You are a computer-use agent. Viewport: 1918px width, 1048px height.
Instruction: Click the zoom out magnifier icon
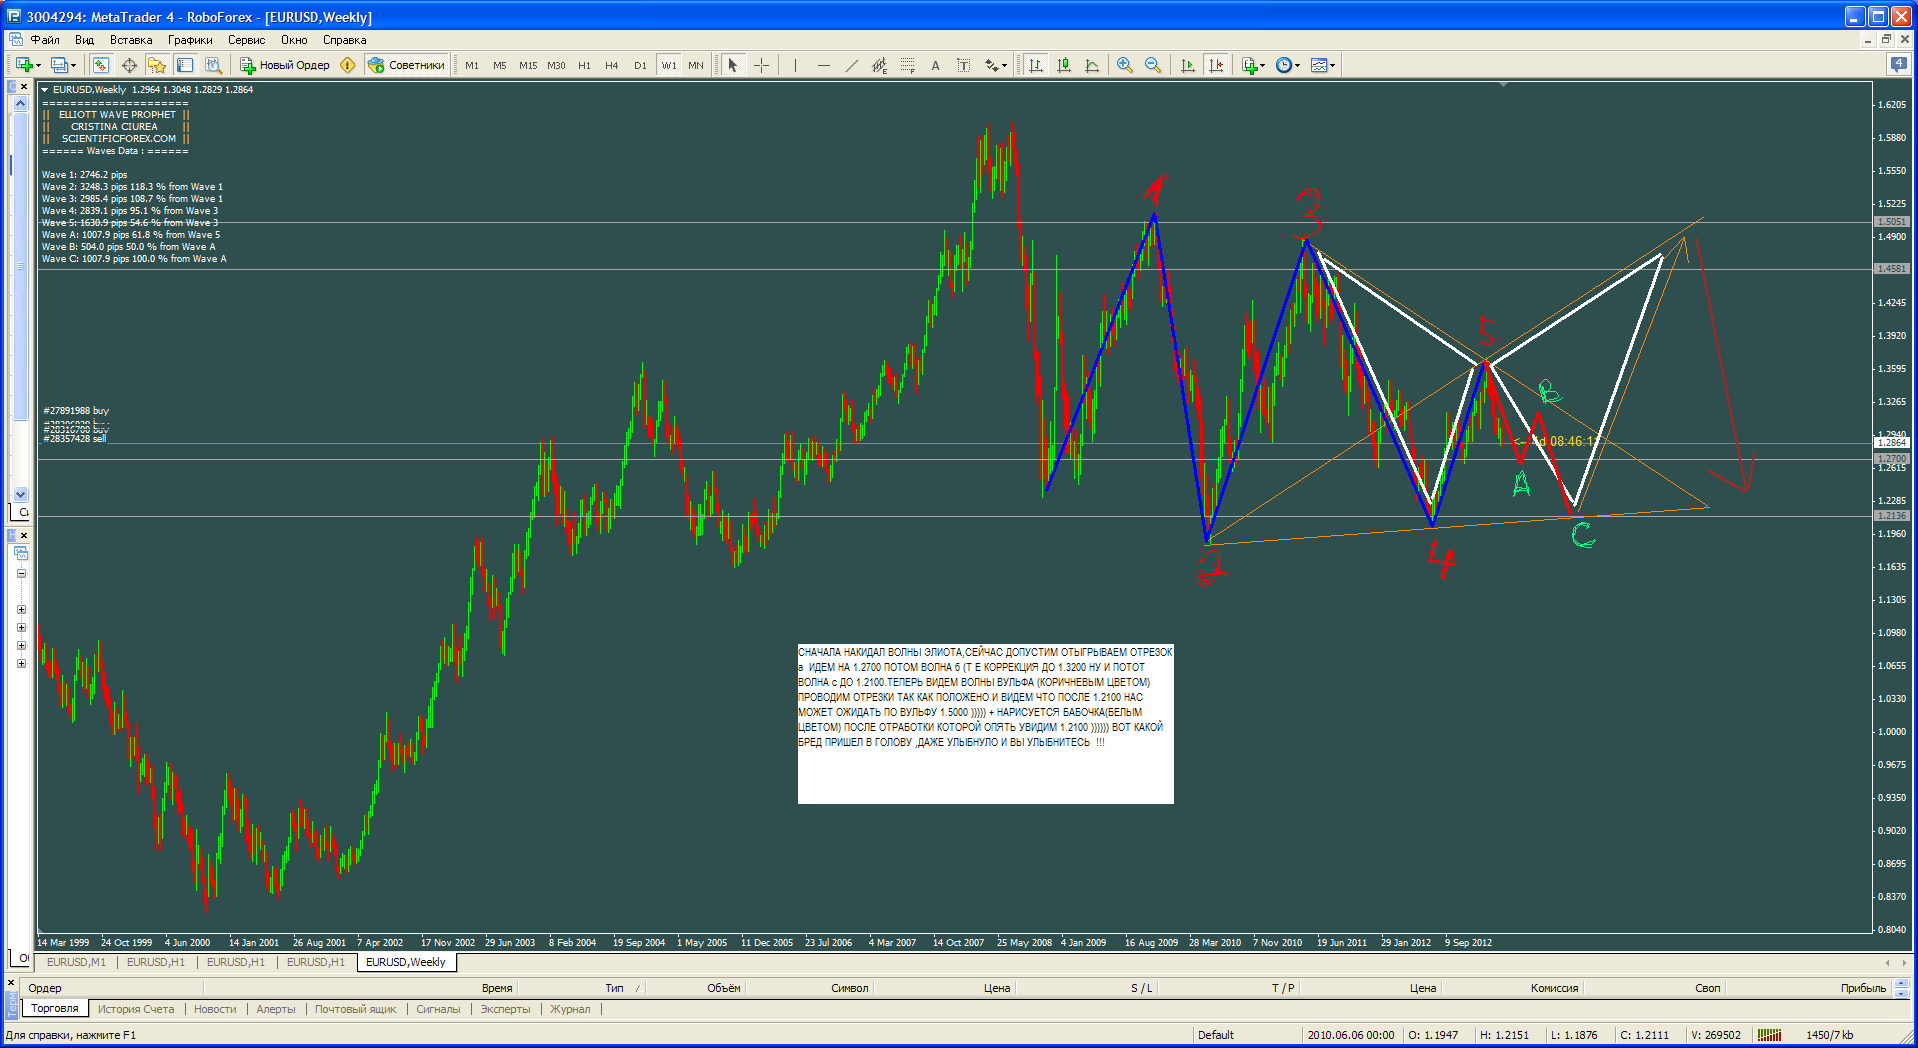pyautogui.click(x=1153, y=65)
